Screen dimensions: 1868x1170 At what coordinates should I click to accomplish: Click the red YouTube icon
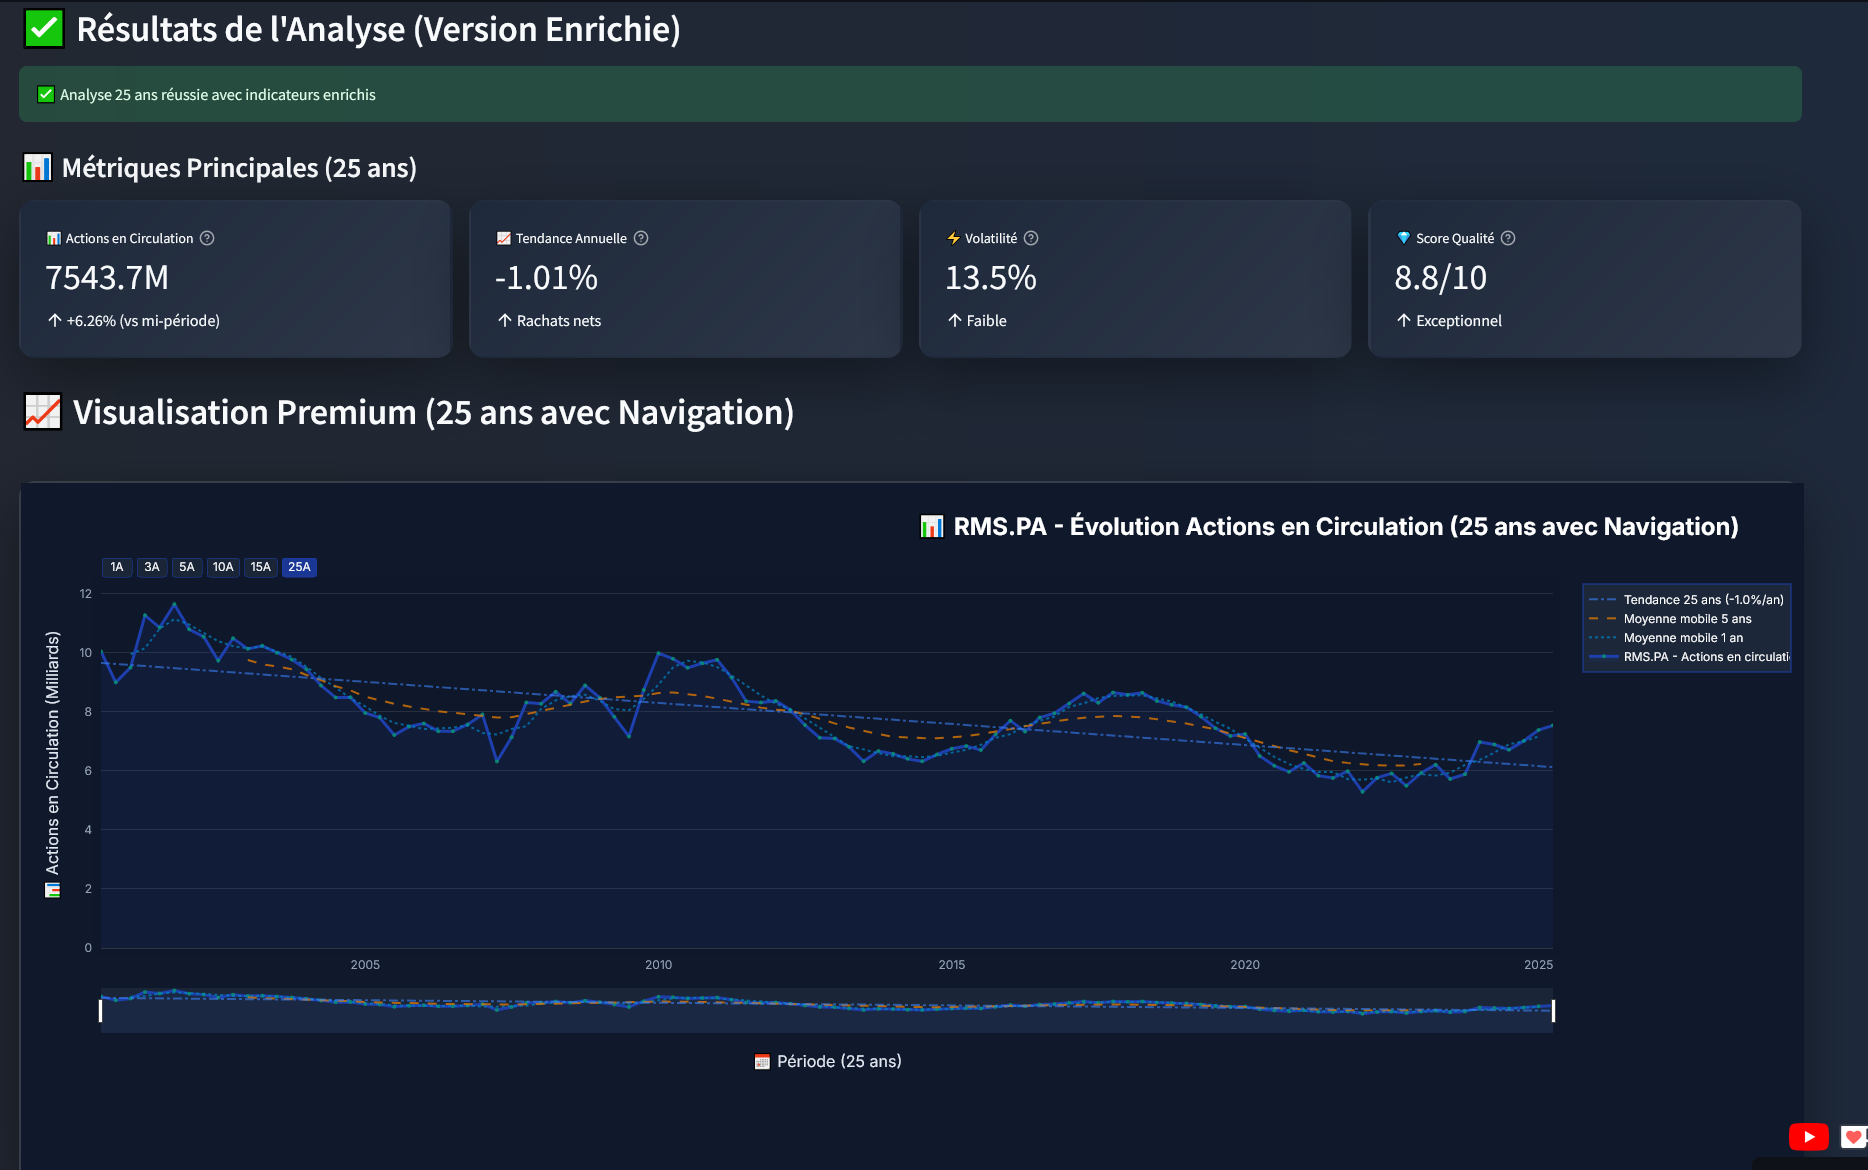pyautogui.click(x=1808, y=1137)
